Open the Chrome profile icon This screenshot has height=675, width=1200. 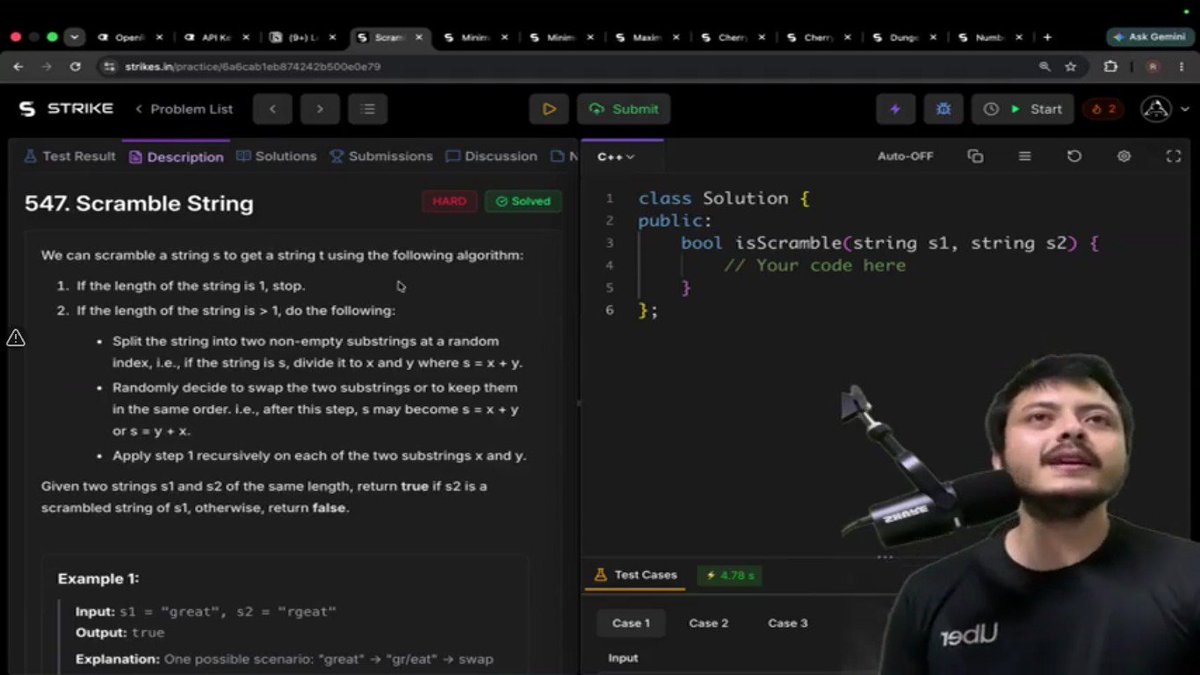coord(1153,66)
